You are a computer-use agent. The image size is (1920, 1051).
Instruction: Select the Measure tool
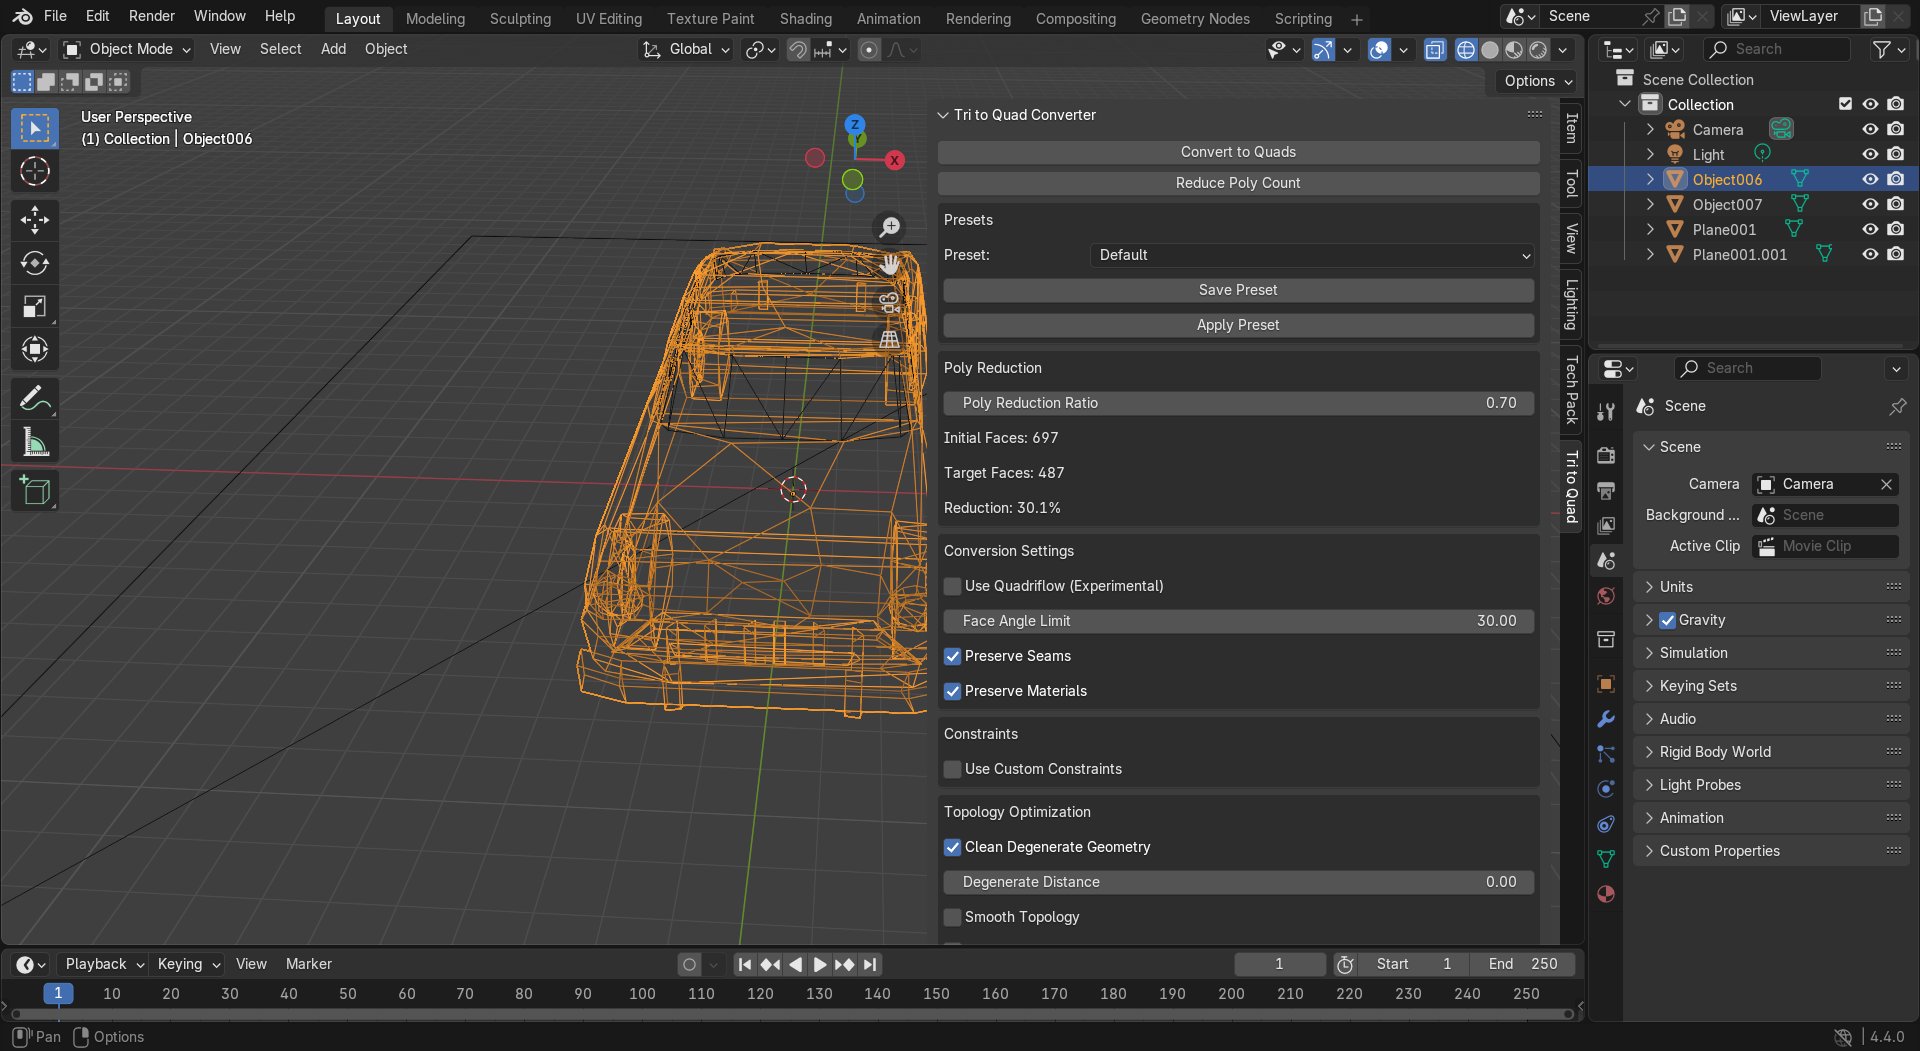click(34, 441)
